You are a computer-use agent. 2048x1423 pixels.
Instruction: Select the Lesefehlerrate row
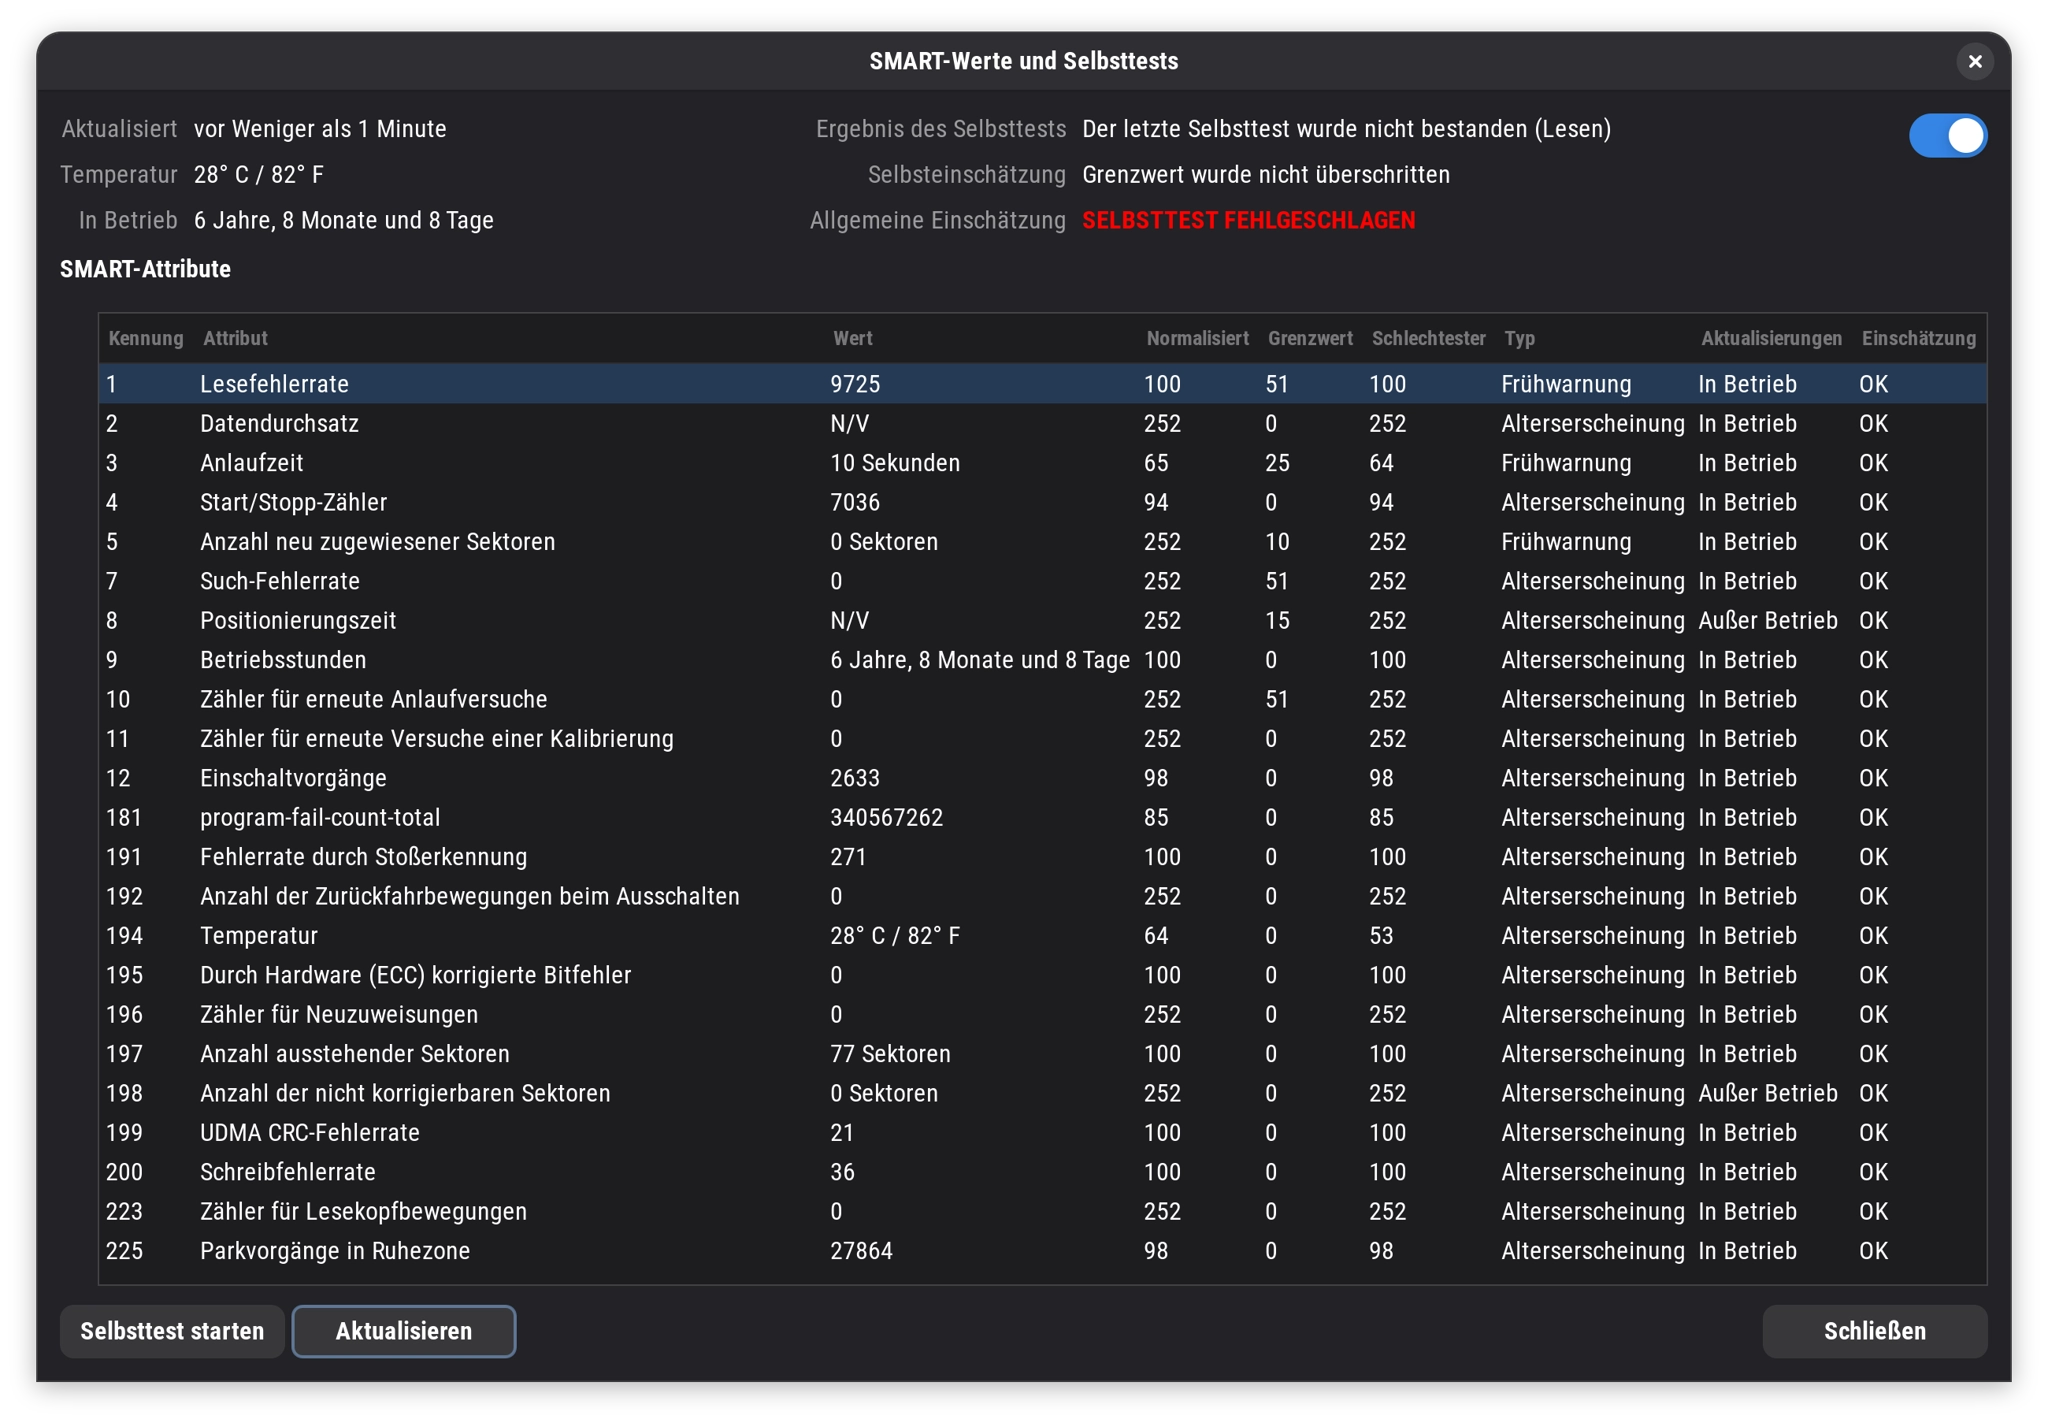(1042, 384)
